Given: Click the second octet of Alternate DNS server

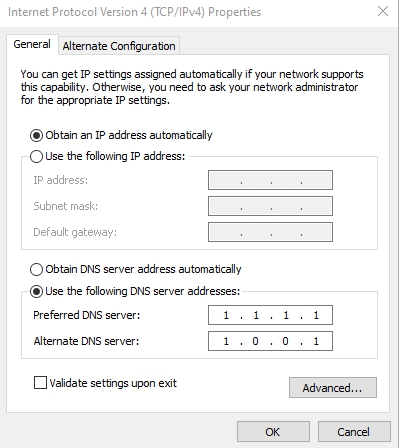Looking at the screenshot, I should [x=255, y=341].
